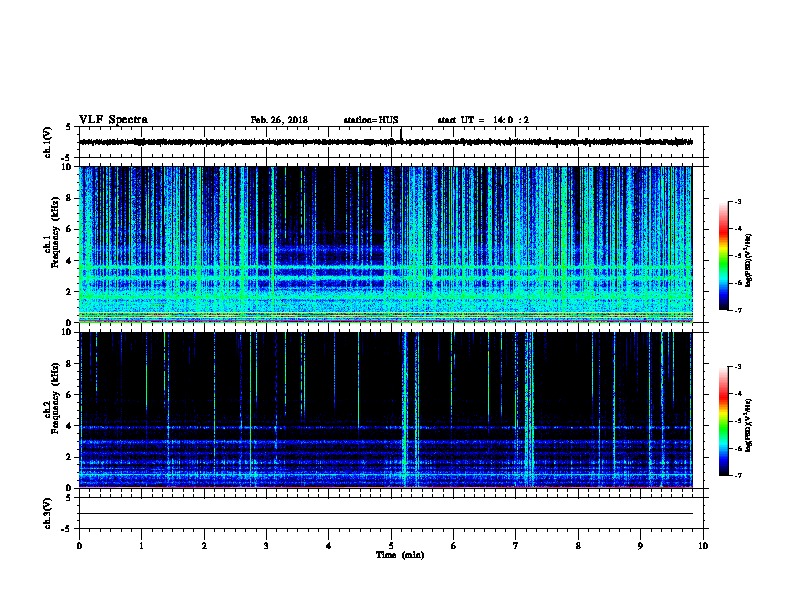Click the time axis tick label '10'
The width and height of the screenshot is (792, 612).
[x=703, y=545]
